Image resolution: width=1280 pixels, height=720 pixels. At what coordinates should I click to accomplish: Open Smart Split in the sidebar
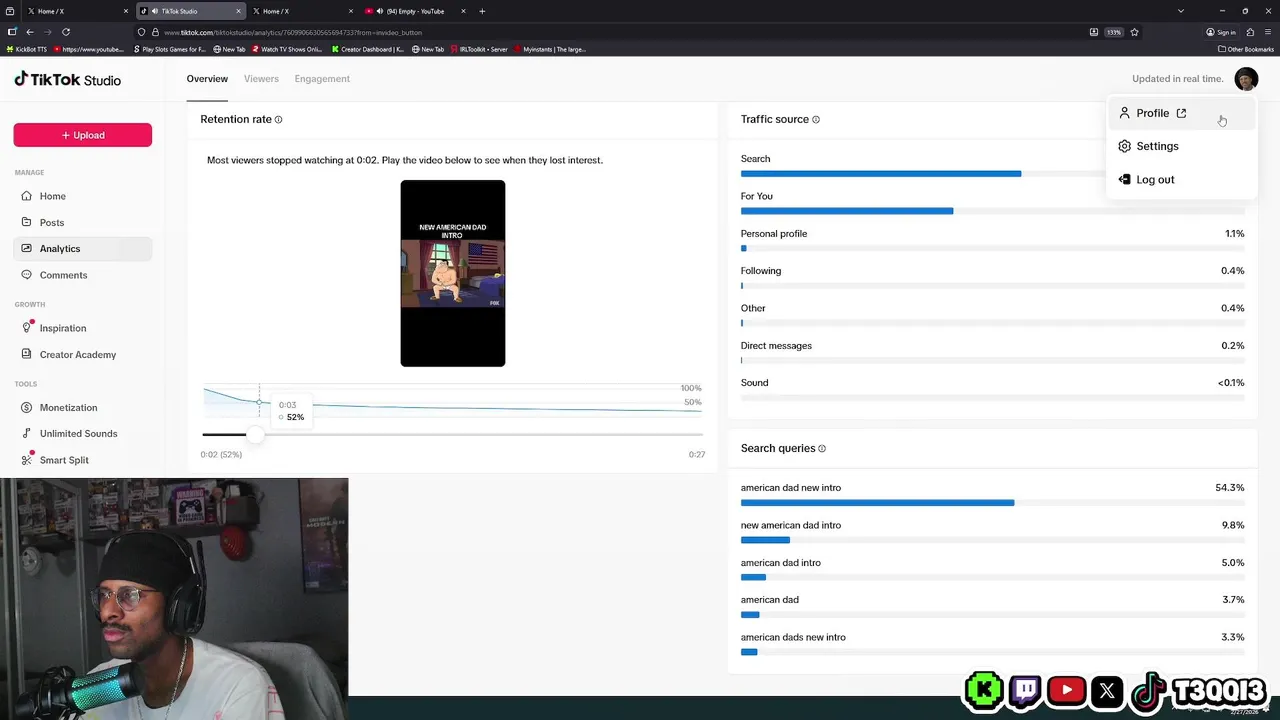pyautogui.click(x=83, y=460)
